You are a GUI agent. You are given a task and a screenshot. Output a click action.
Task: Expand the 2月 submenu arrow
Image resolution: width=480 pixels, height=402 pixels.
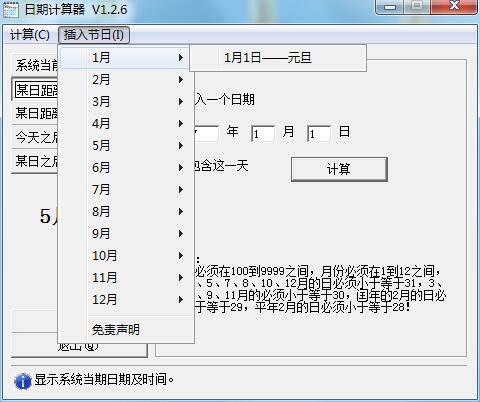click(181, 80)
